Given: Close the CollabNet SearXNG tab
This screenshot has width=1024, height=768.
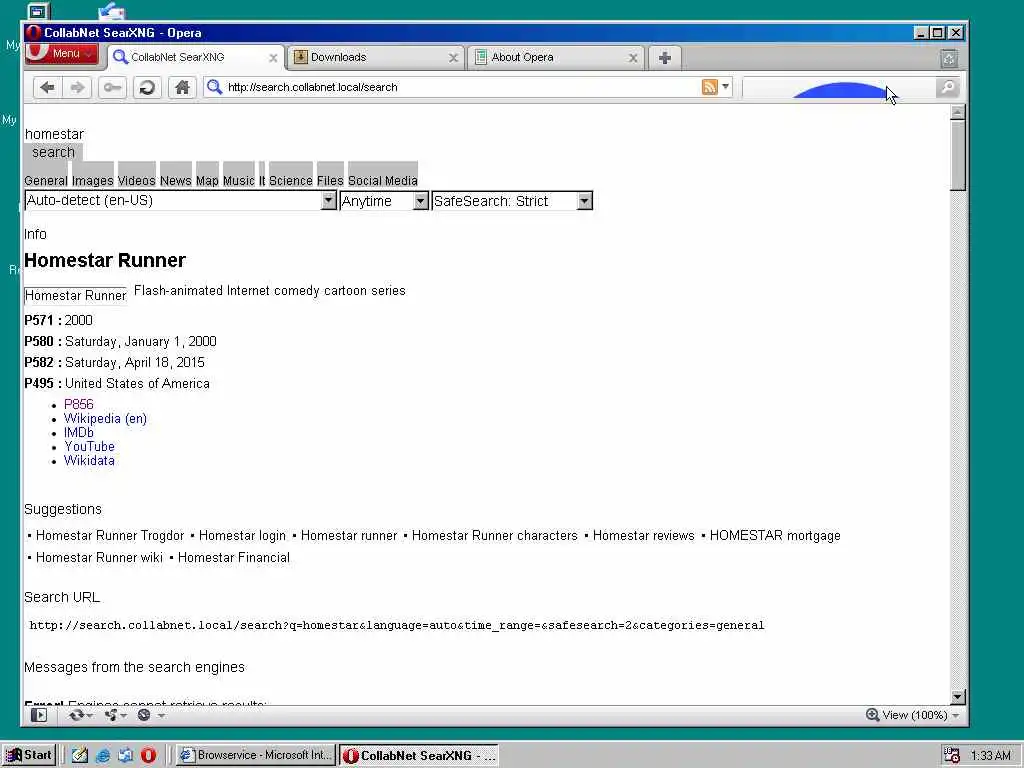Looking at the screenshot, I should [x=273, y=58].
